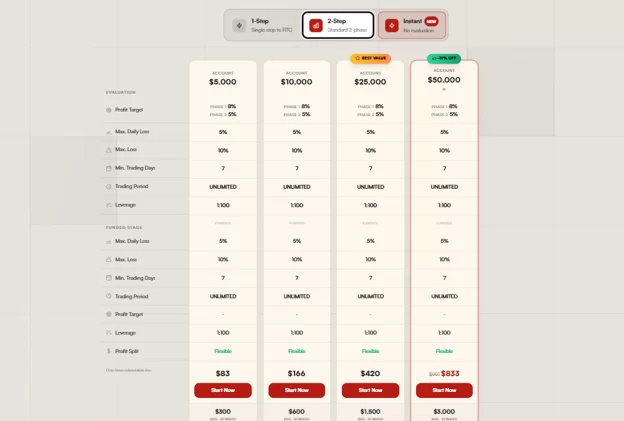Select the 2-Step standard plan tab

coord(338,25)
